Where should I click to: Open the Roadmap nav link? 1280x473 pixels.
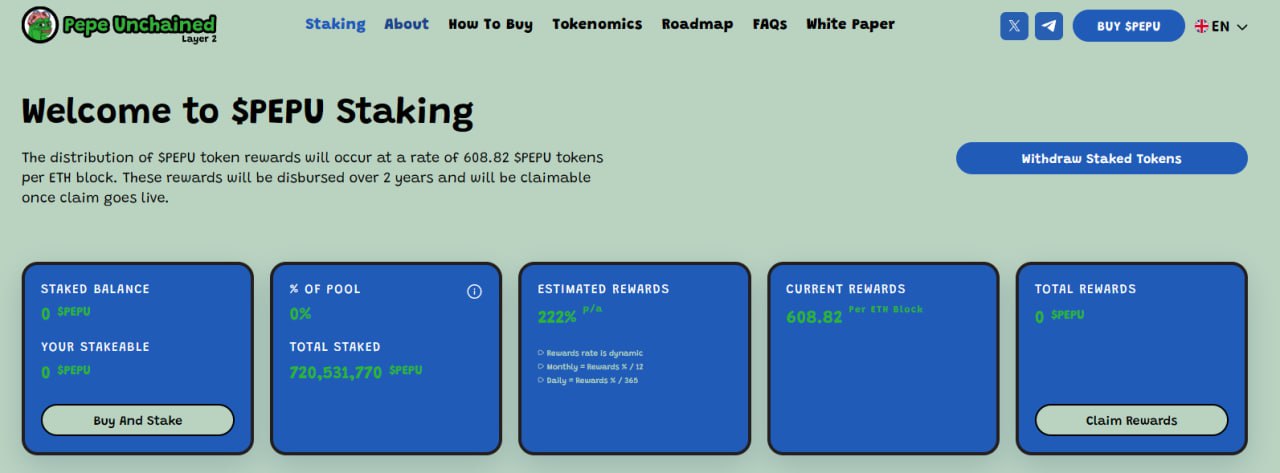tap(697, 24)
